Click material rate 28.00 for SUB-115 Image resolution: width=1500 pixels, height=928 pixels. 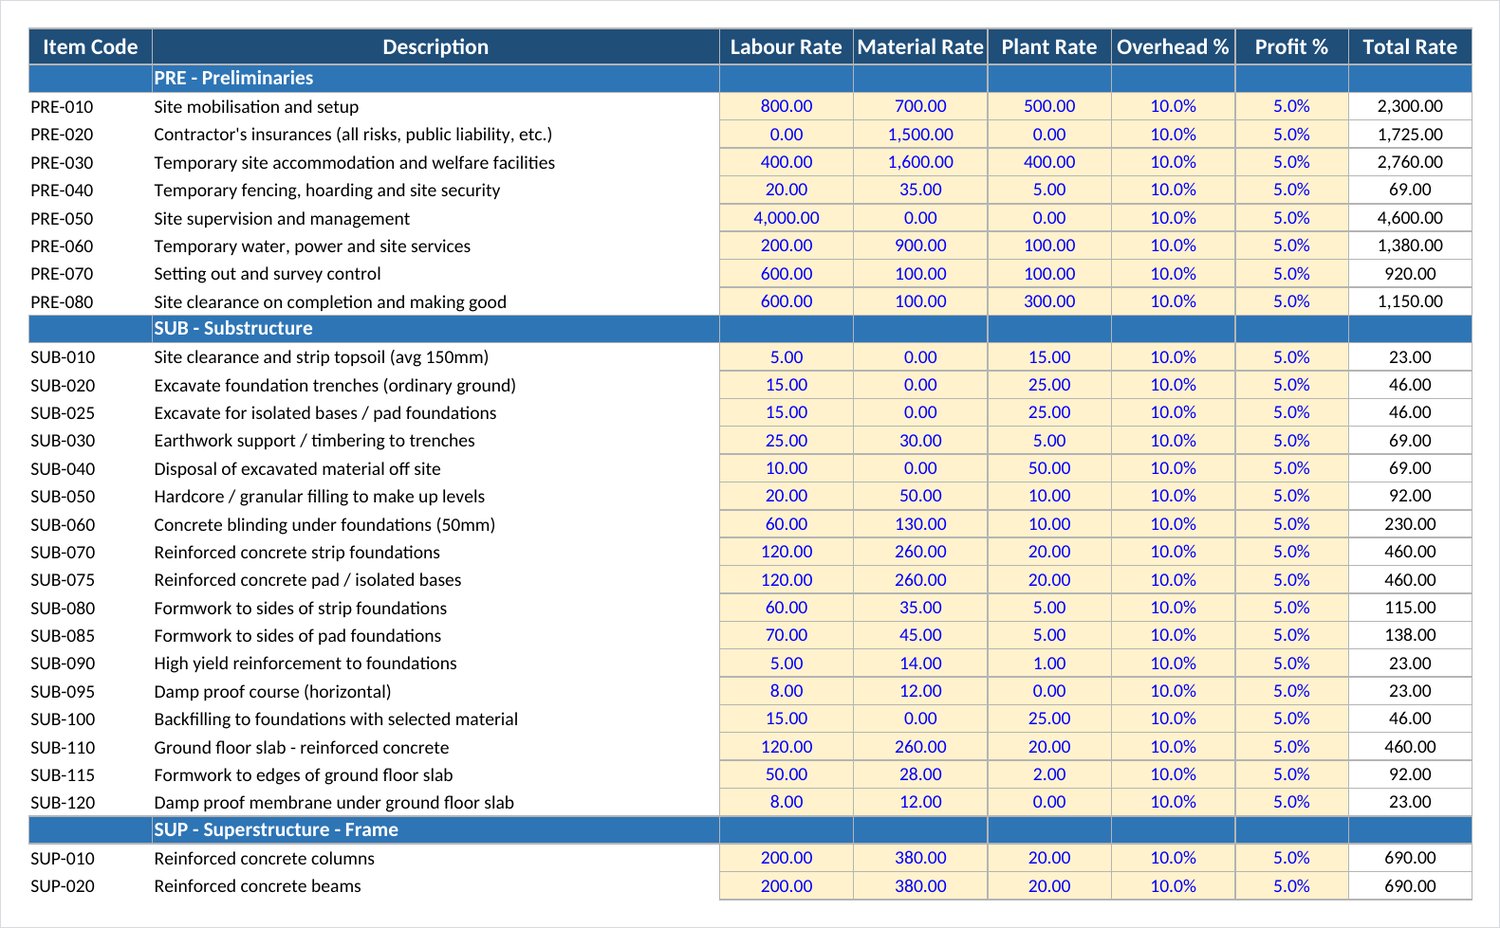click(920, 774)
